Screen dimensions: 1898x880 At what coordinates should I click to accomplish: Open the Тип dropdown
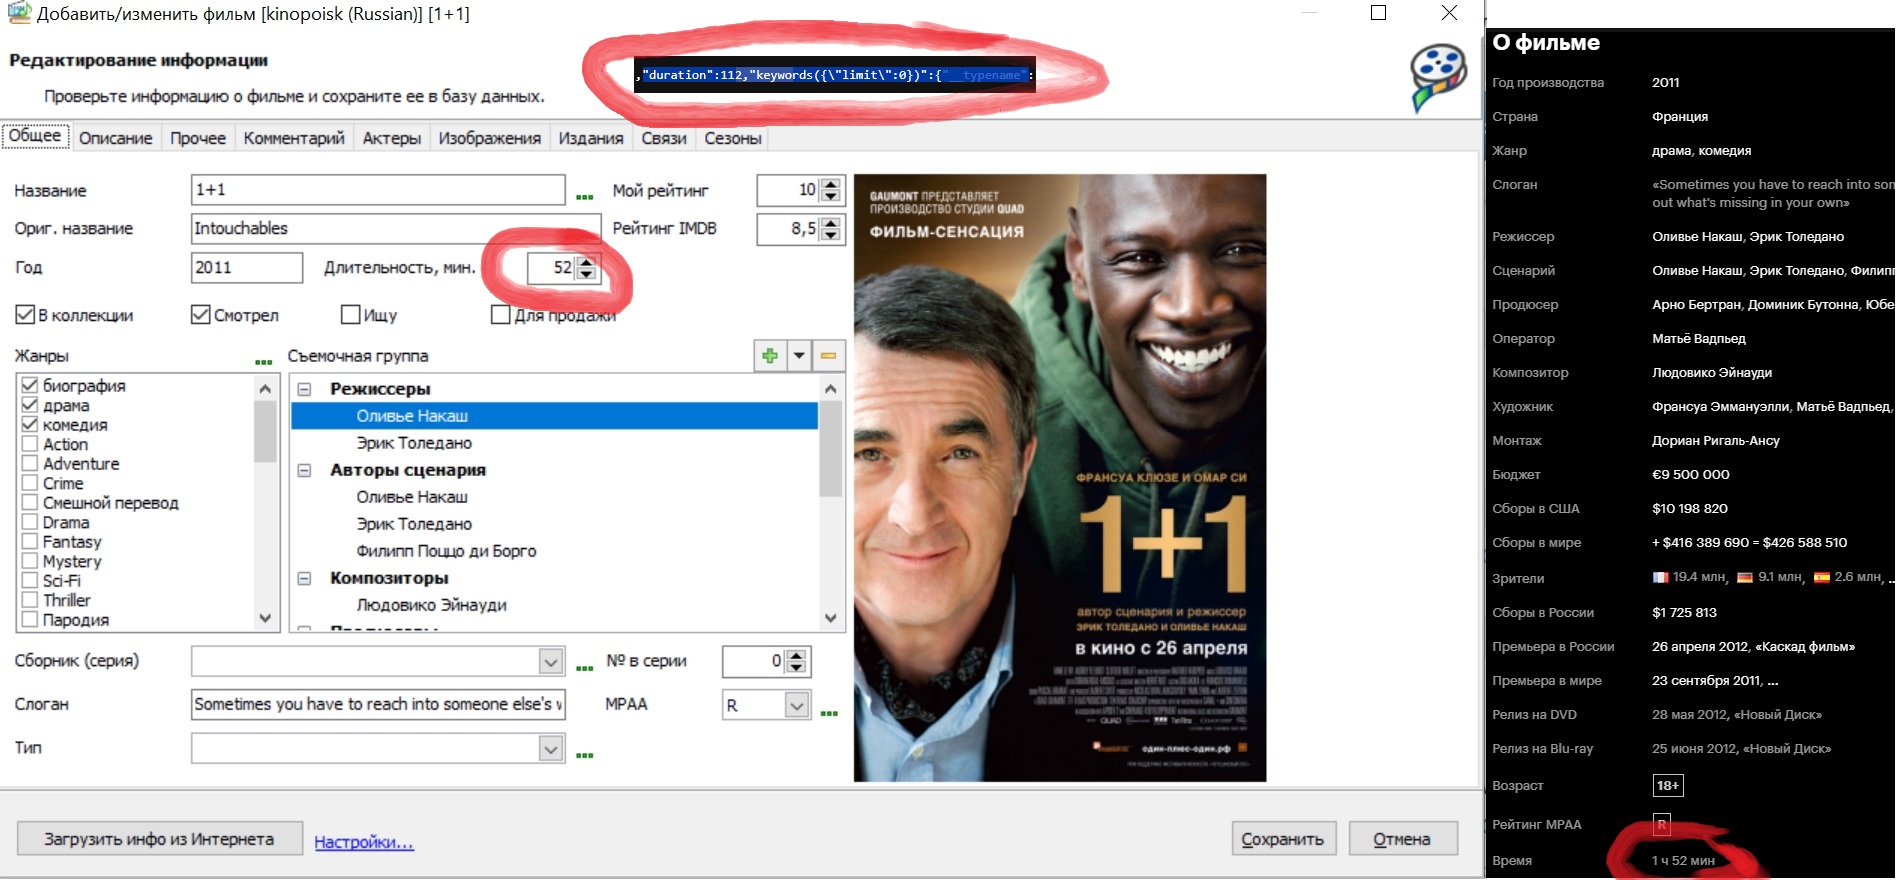point(551,748)
